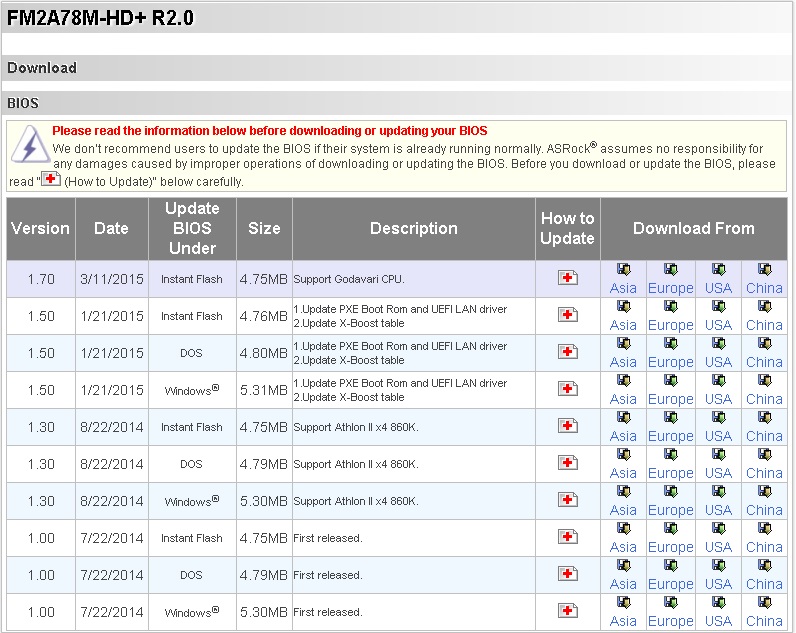Open How to Update icon for 1.50 DOS row
Viewport: 796px width, 633px height.
(x=568, y=352)
